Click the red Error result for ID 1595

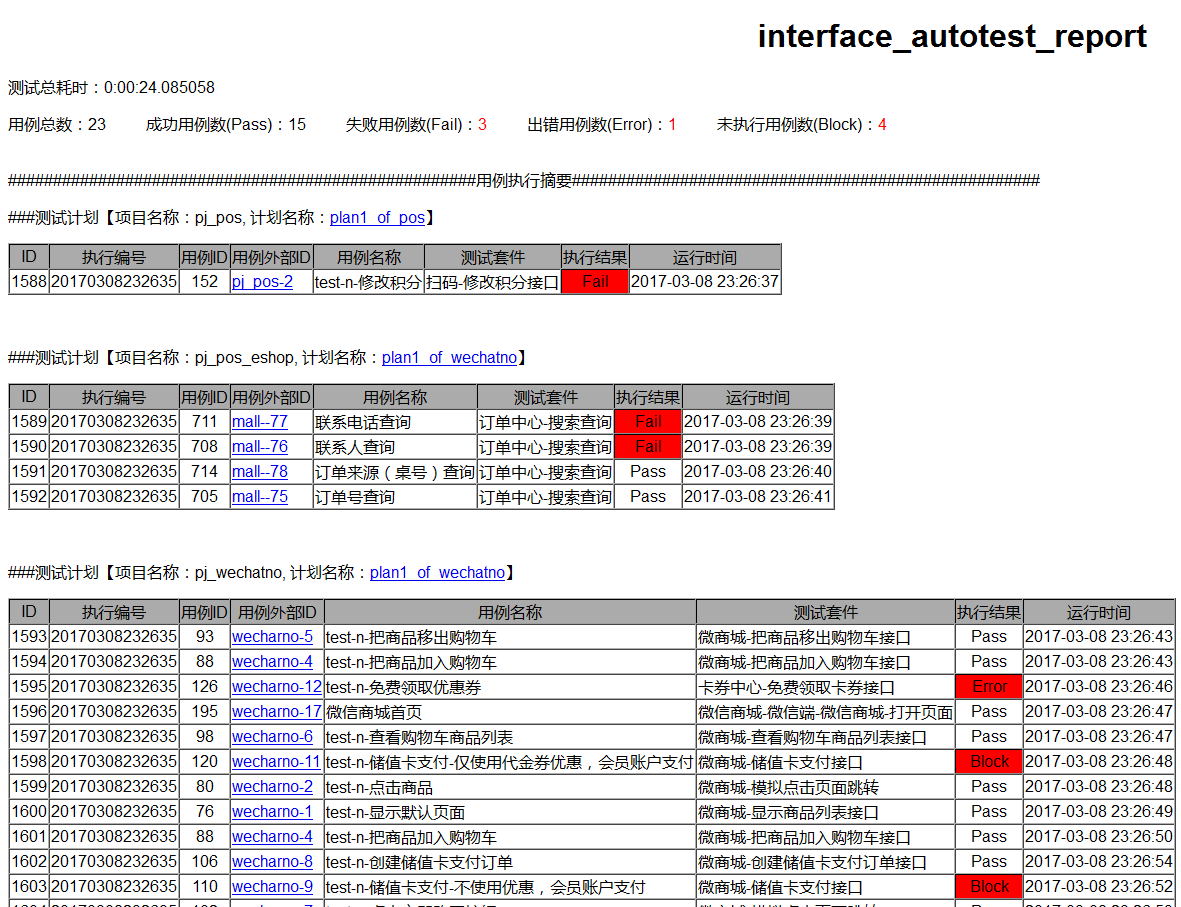(x=989, y=687)
